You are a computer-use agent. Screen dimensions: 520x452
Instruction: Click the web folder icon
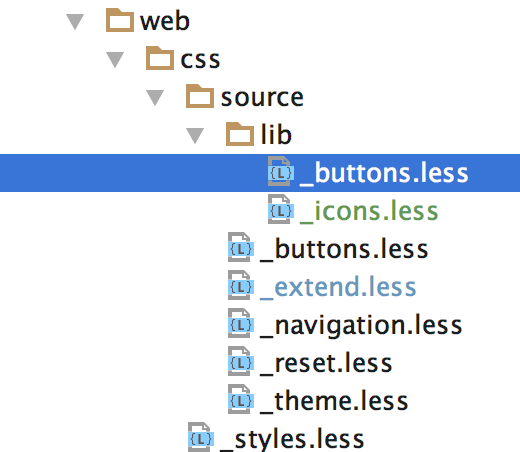click(120, 21)
